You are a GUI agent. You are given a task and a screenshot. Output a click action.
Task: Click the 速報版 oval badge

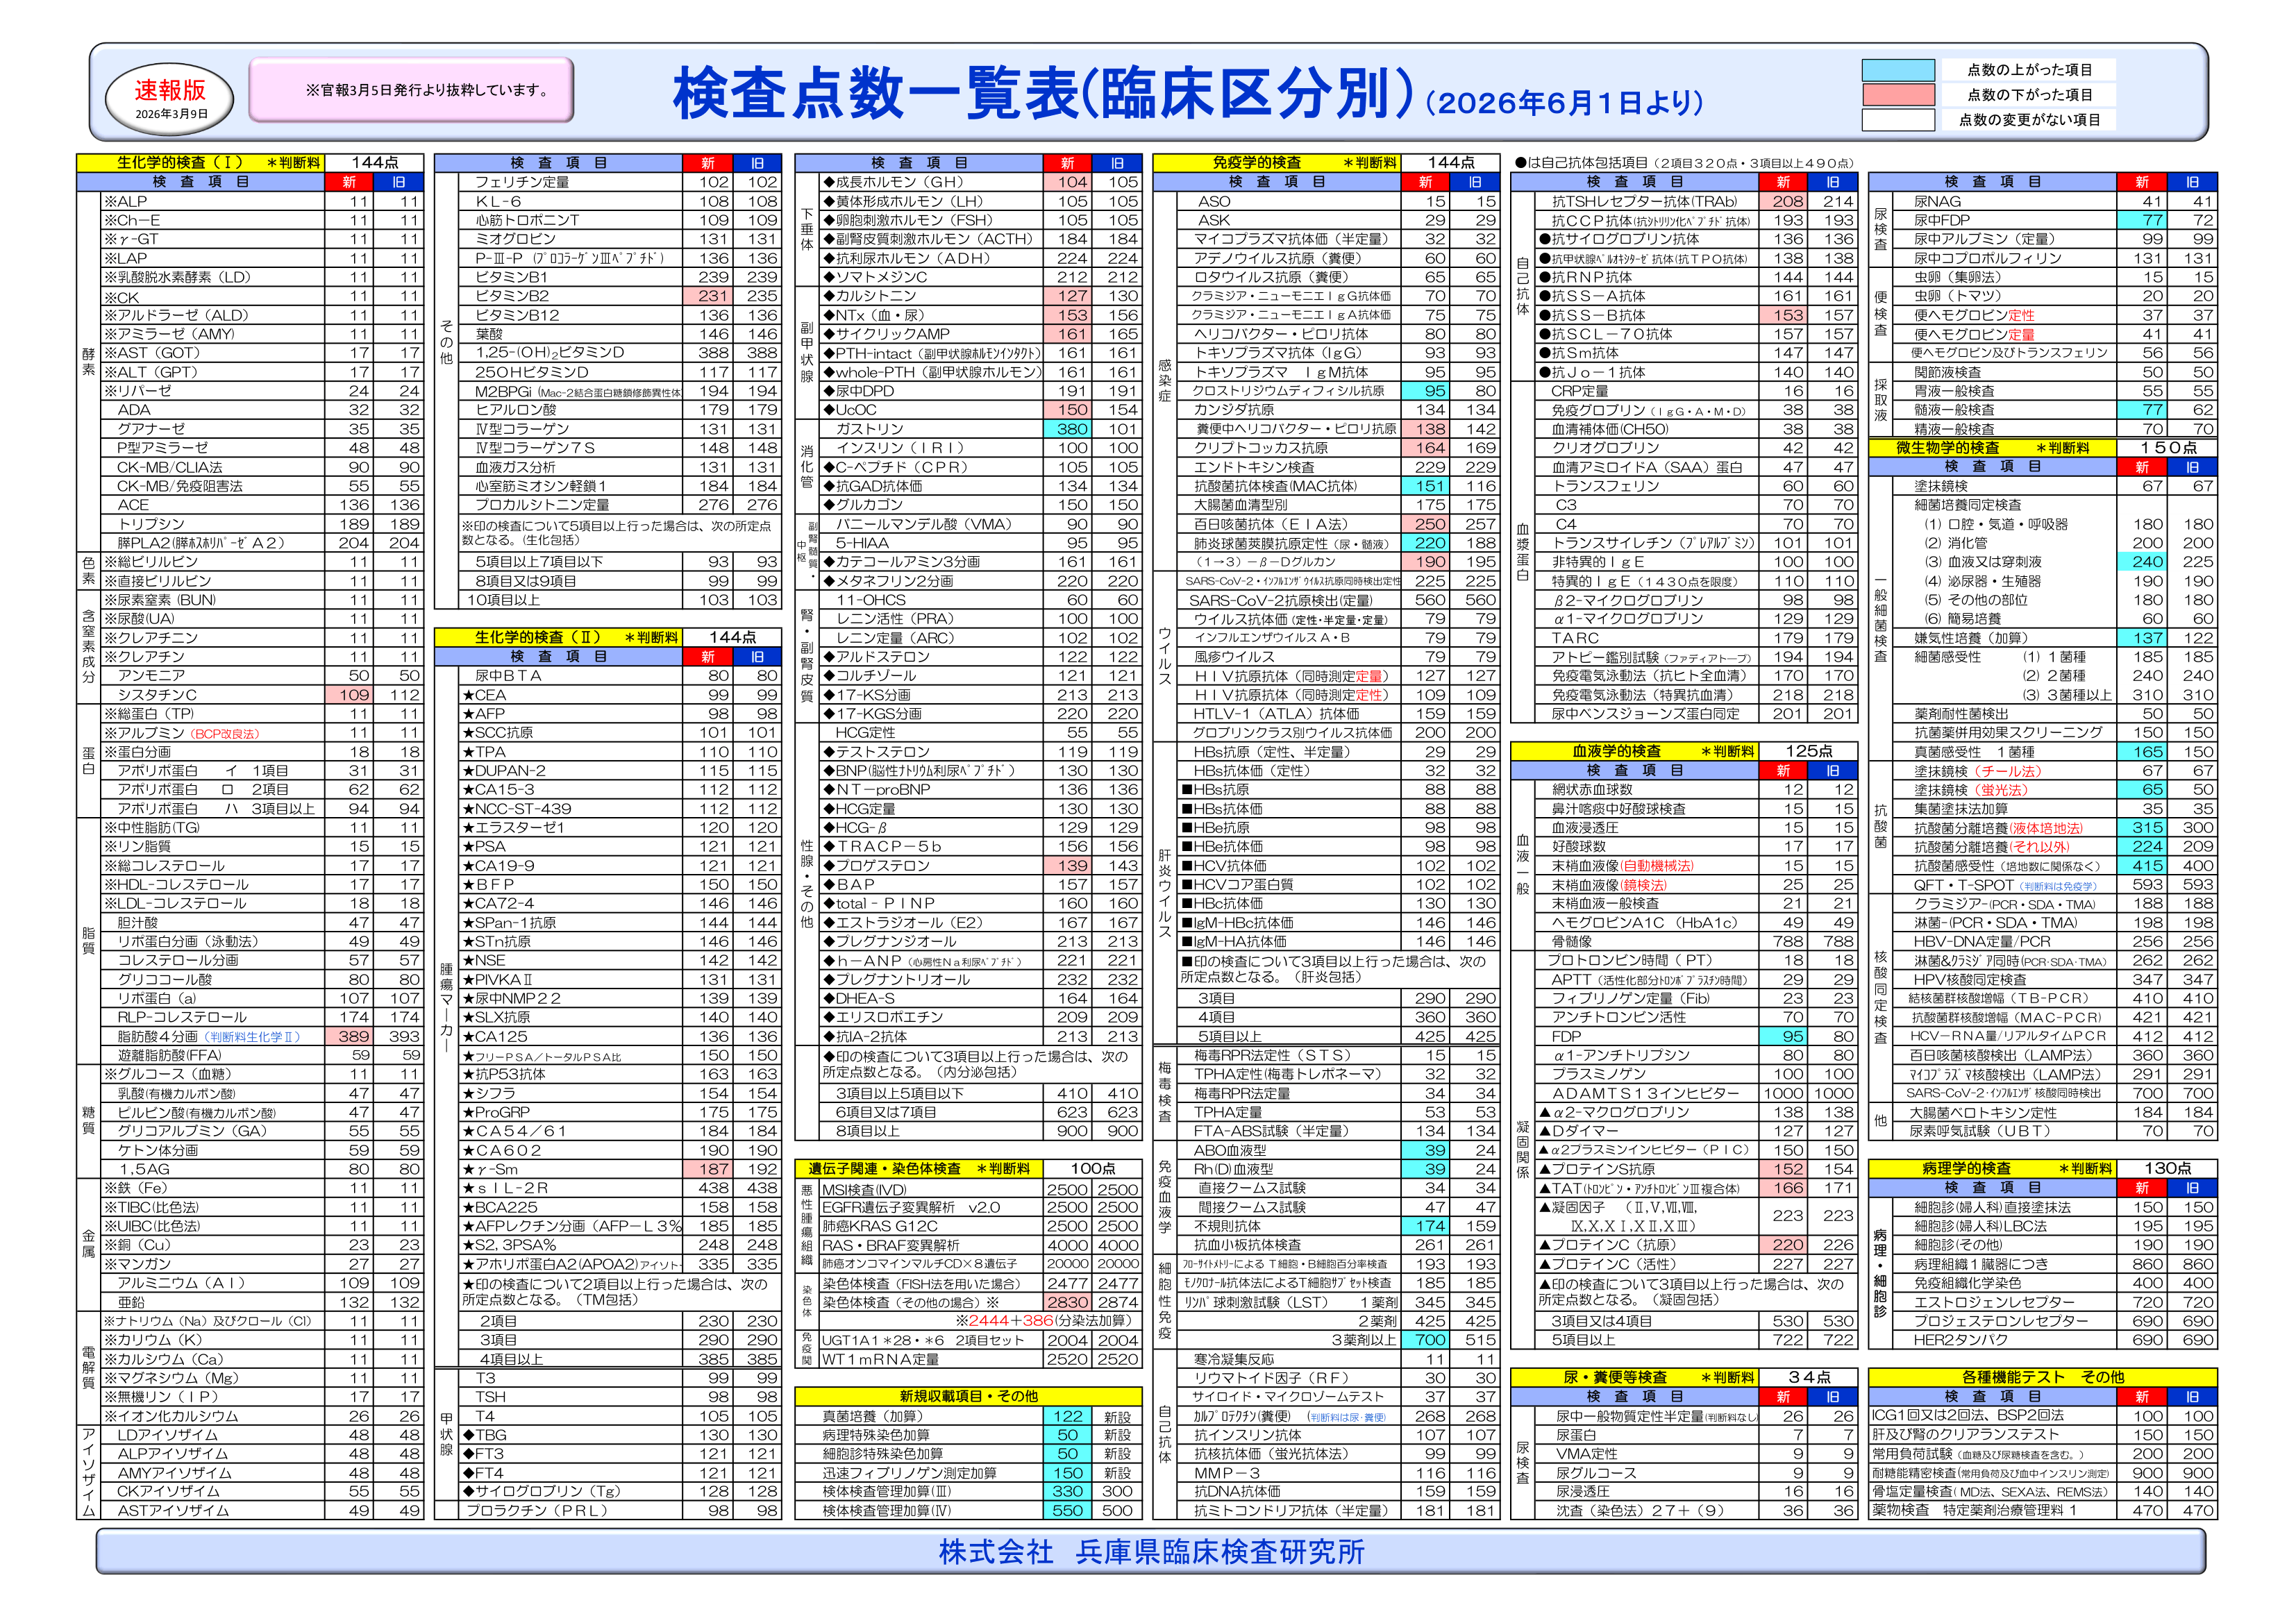tap(170, 98)
